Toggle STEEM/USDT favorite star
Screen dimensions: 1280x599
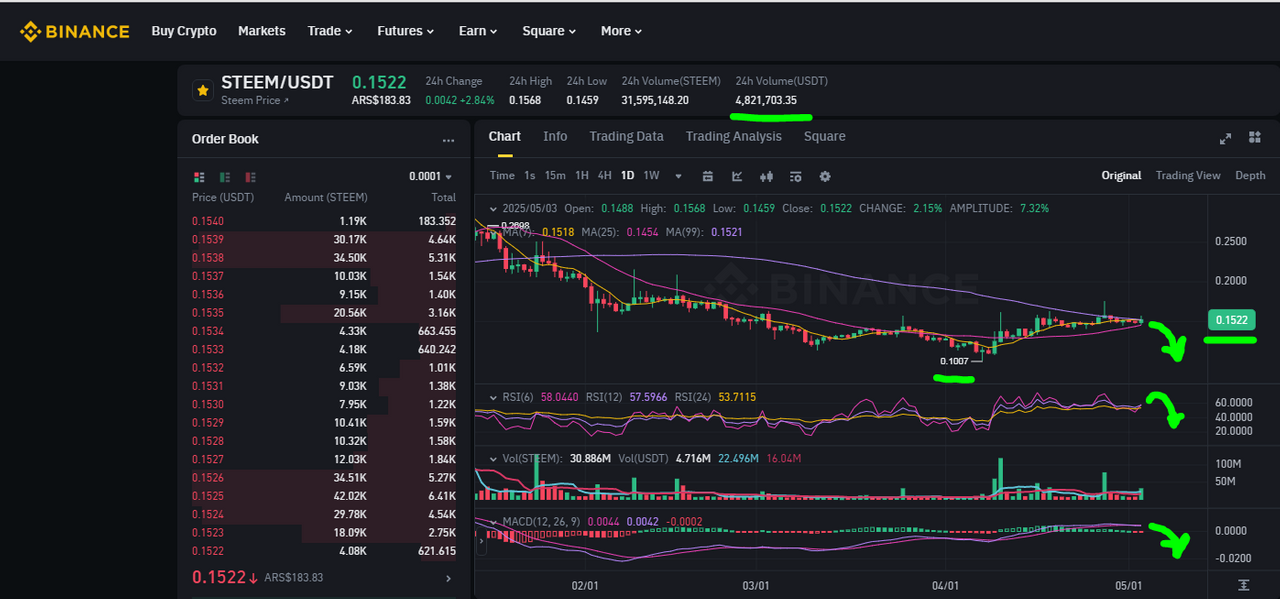coord(203,90)
